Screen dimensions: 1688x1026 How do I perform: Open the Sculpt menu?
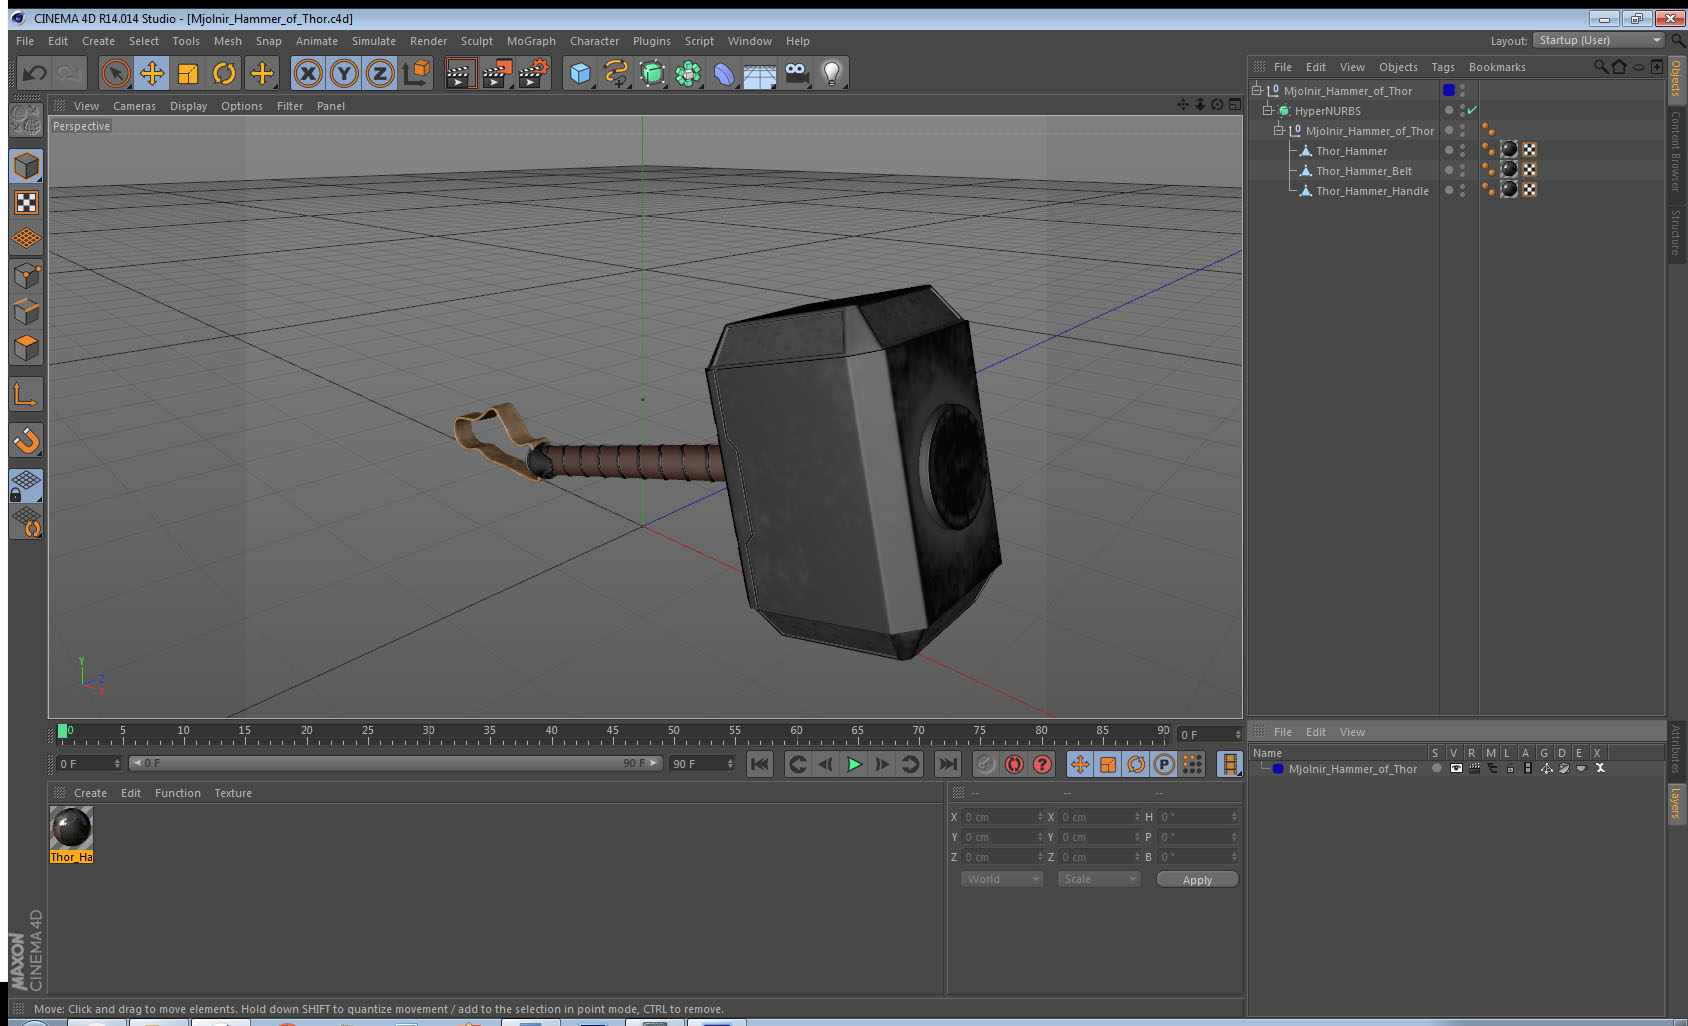pos(477,41)
